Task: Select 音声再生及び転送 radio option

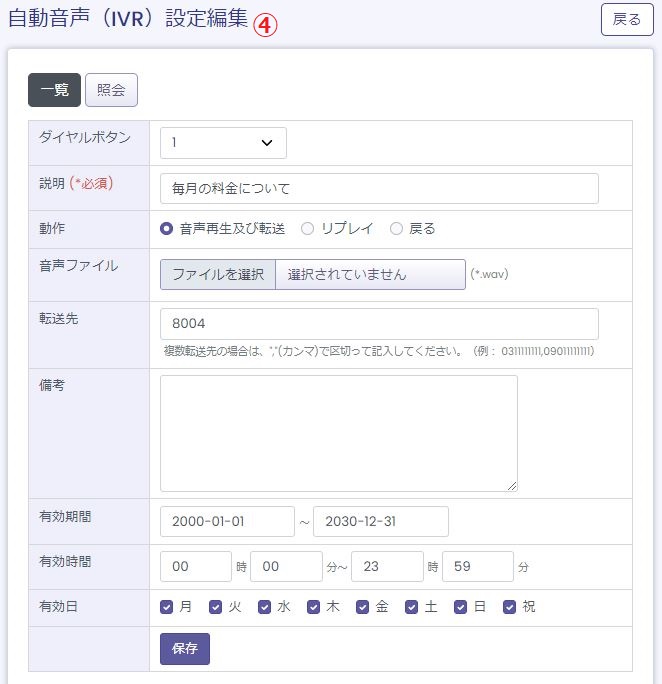Action: [167, 229]
